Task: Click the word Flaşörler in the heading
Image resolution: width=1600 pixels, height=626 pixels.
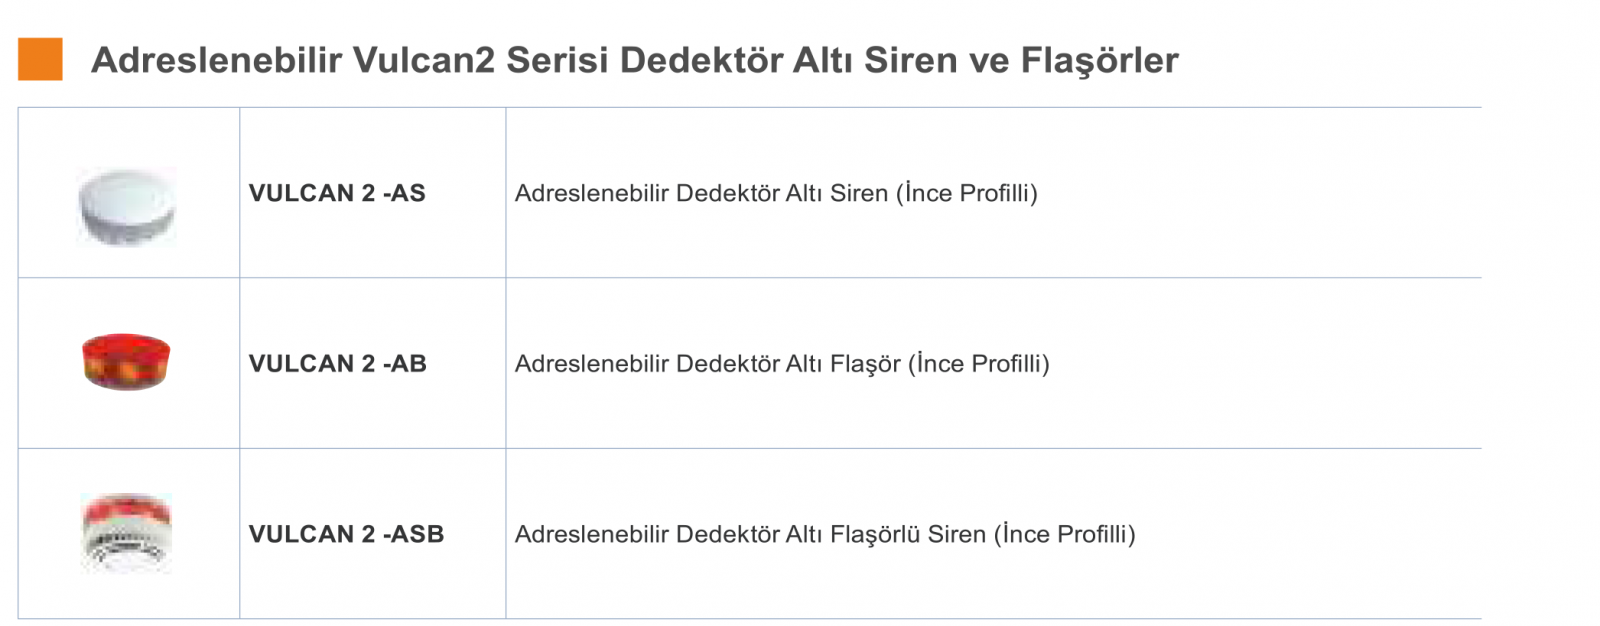Action: coord(1099,61)
